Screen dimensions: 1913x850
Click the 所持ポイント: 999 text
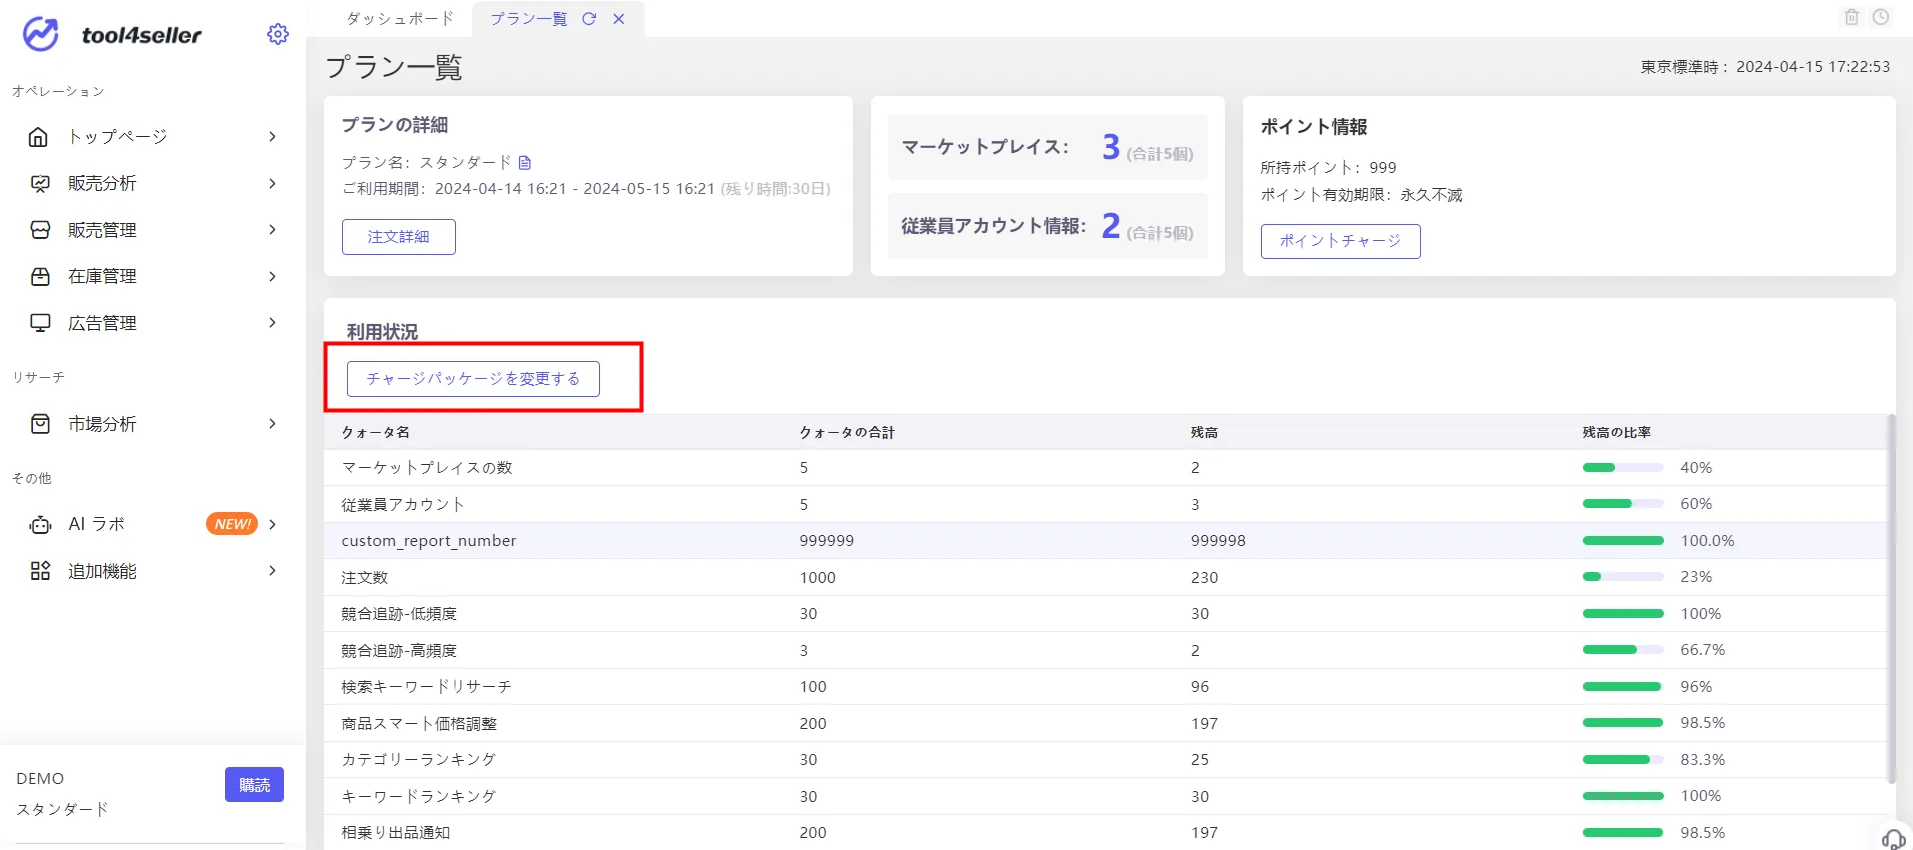pyautogui.click(x=1328, y=167)
